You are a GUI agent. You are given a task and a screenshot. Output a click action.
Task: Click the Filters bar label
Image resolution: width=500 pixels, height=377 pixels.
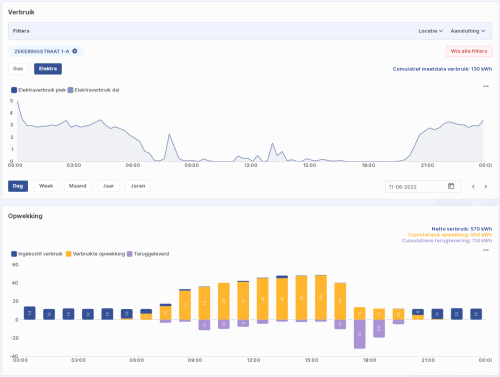click(x=21, y=31)
